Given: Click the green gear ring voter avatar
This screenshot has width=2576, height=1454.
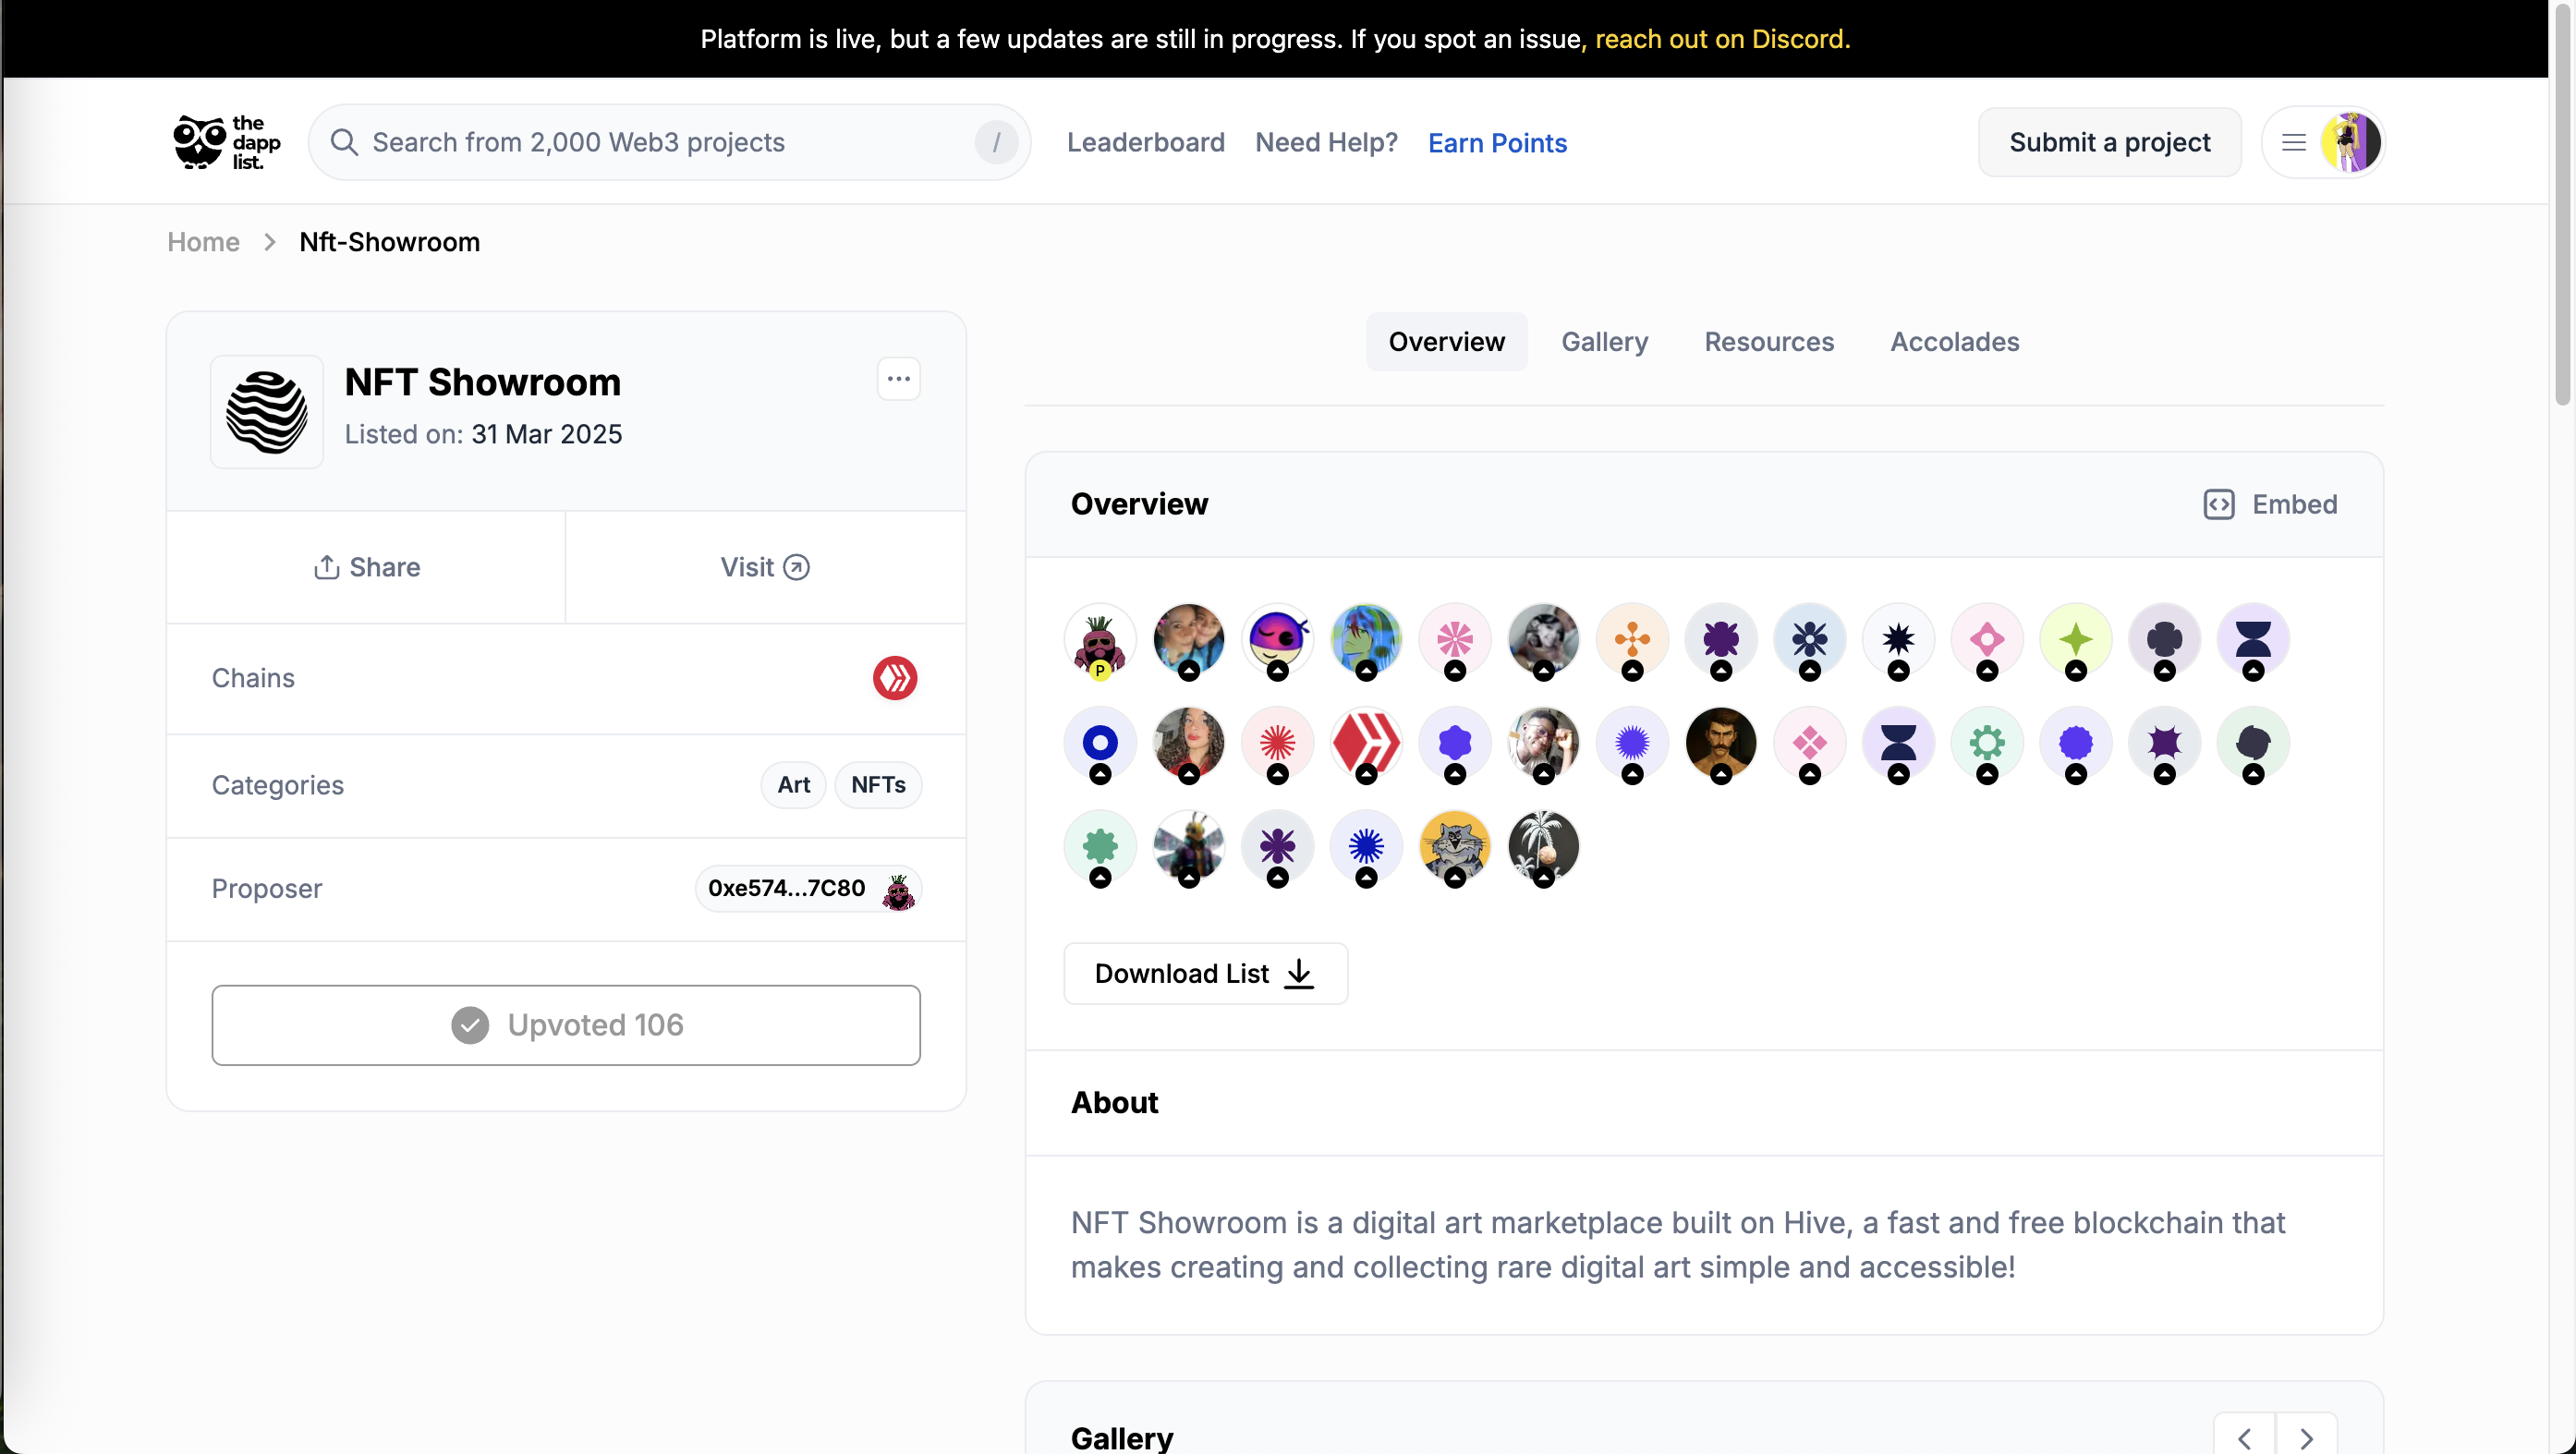Looking at the screenshot, I should click(1987, 743).
